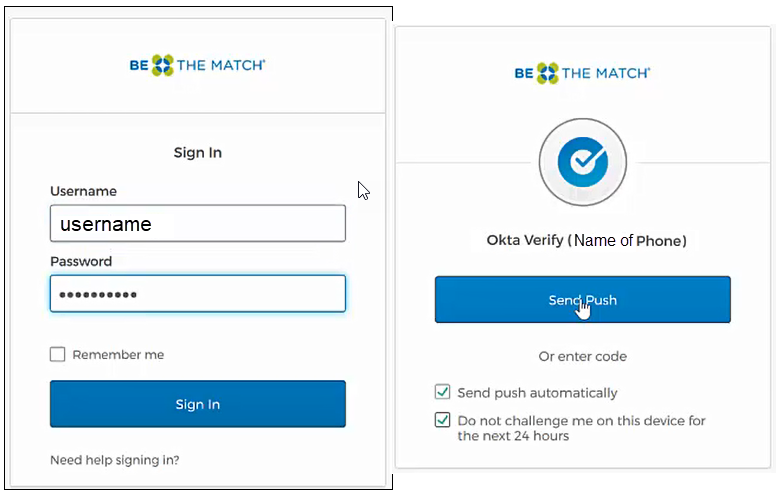Image resolution: width=776 pixels, height=495 pixels.
Task: Click the 'Okta Verify (Name of Phone)' text
Action: pos(586,241)
